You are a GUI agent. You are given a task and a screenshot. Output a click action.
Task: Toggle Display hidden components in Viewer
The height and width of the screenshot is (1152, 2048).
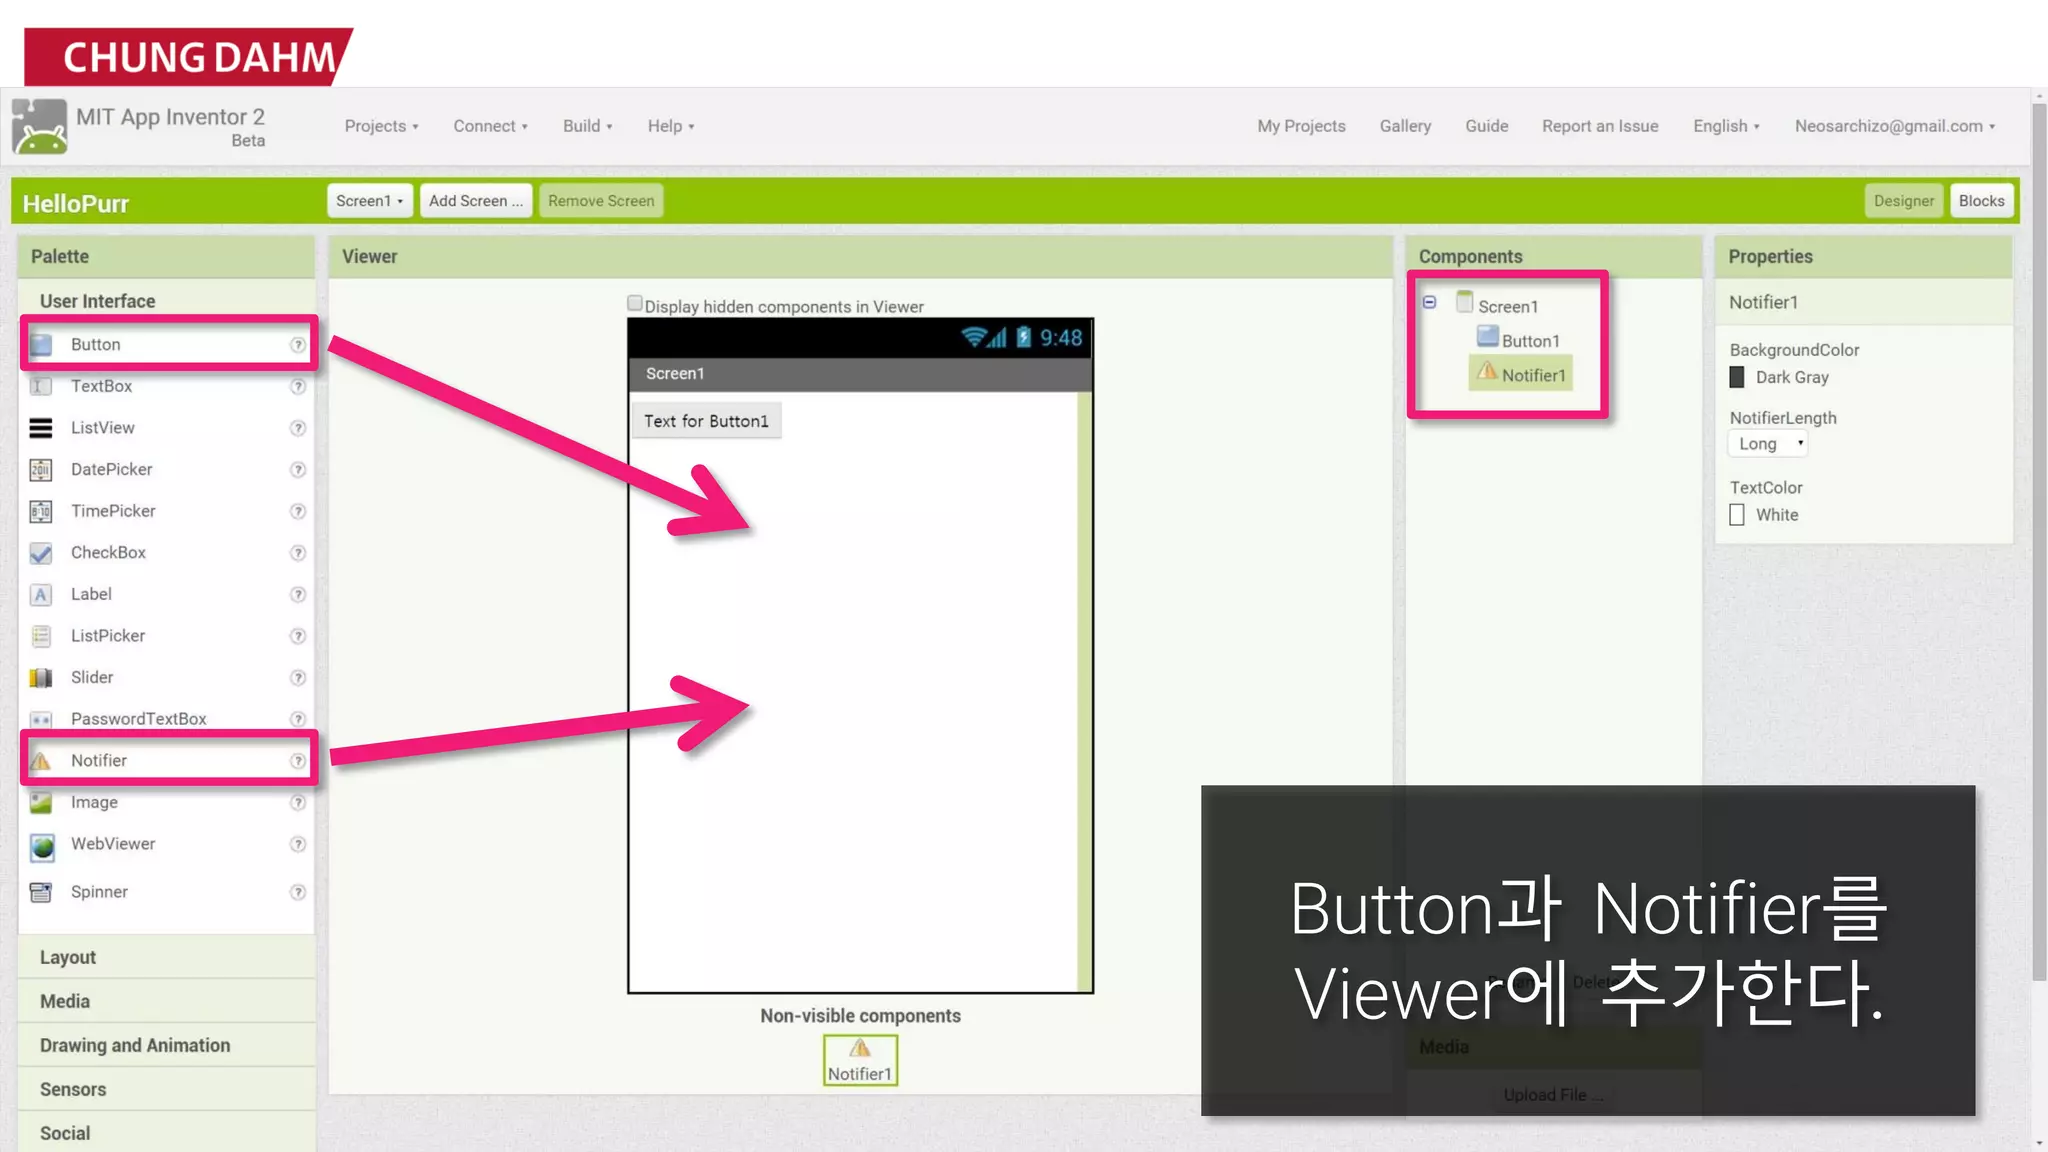(x=635, y=303)
